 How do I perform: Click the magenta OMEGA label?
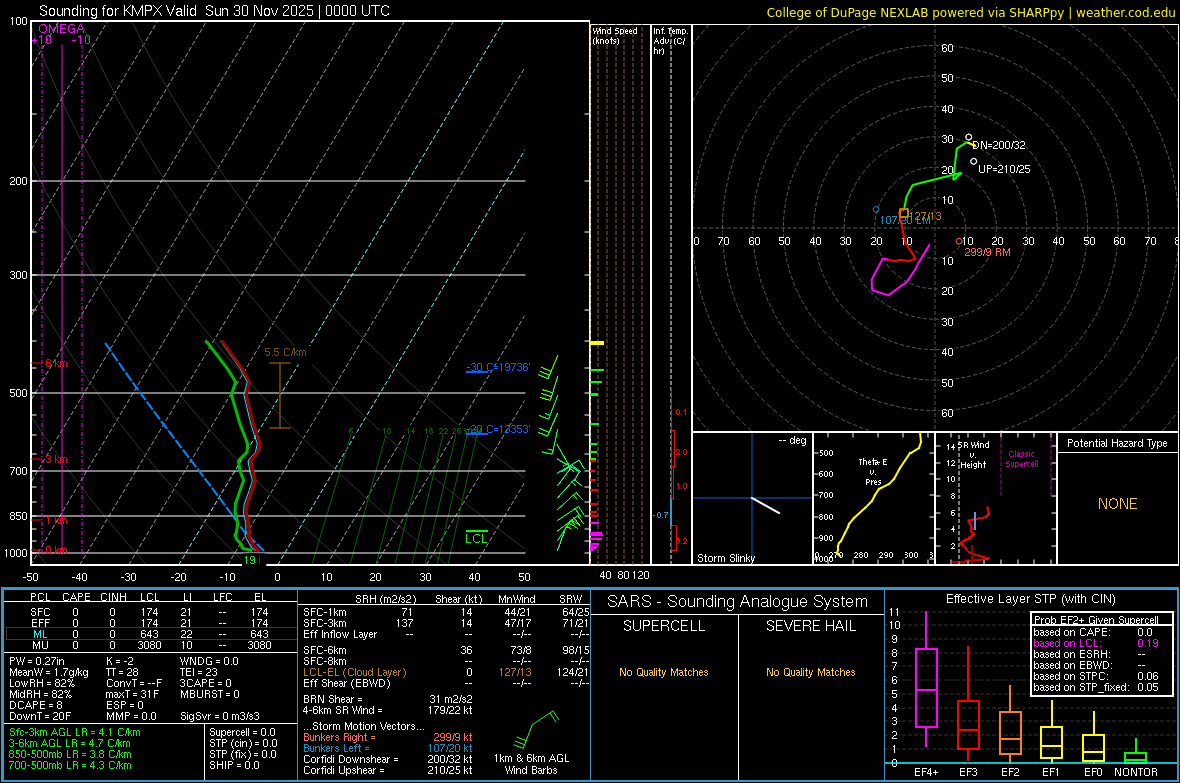point(61,29)
